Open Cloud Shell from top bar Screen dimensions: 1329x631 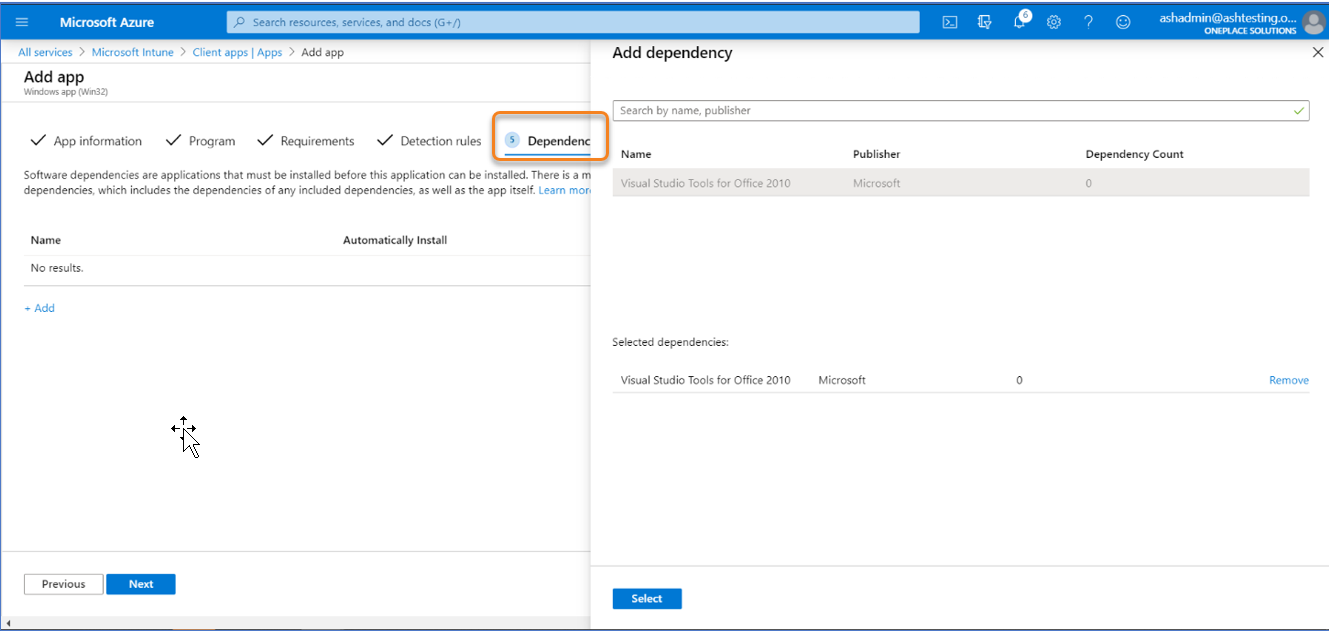point(951,22)
